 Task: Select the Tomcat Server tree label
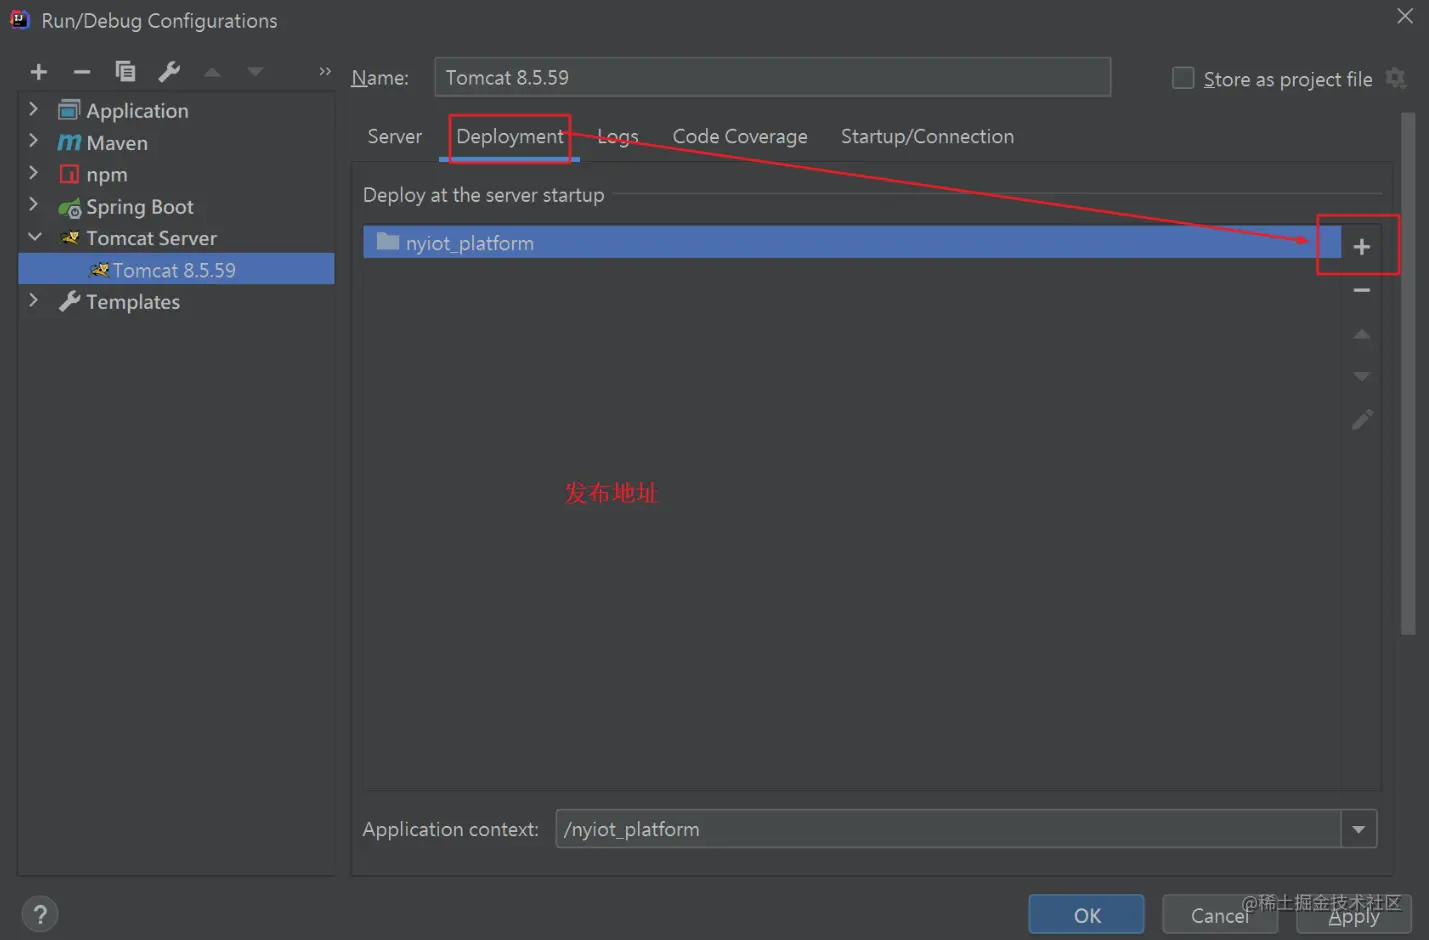coord(151,238)
